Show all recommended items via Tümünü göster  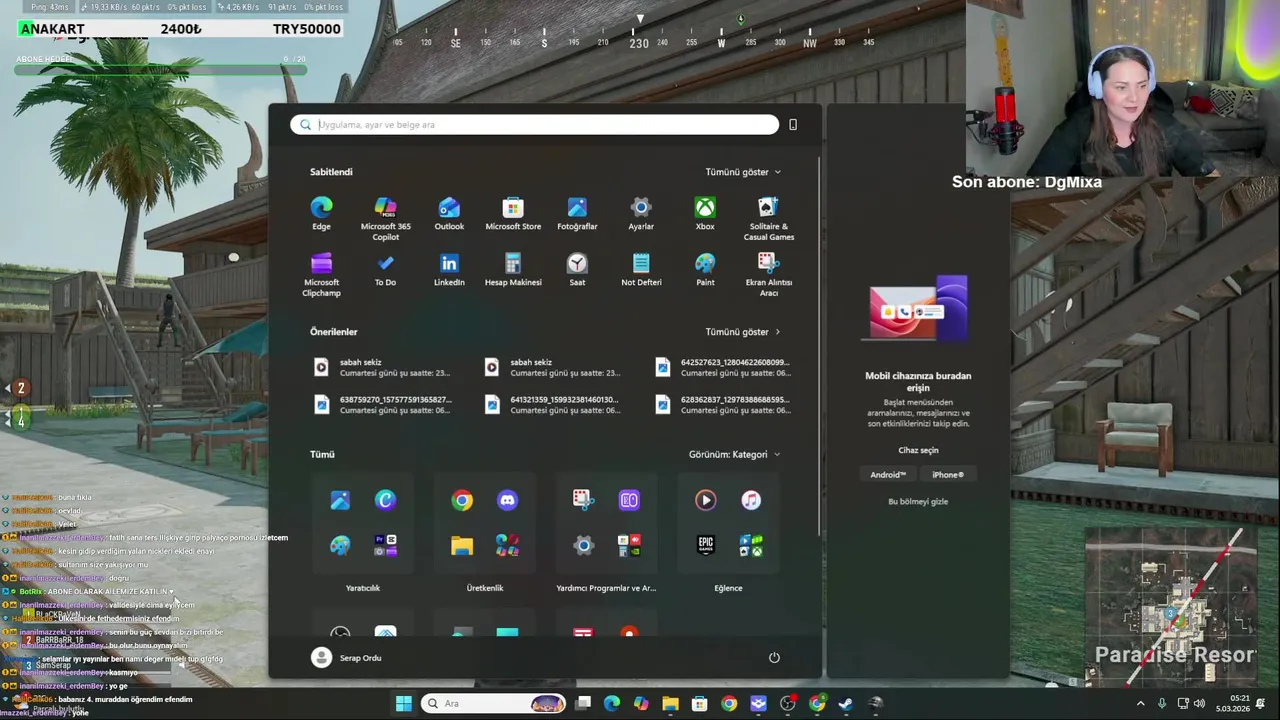coord(743,332)
